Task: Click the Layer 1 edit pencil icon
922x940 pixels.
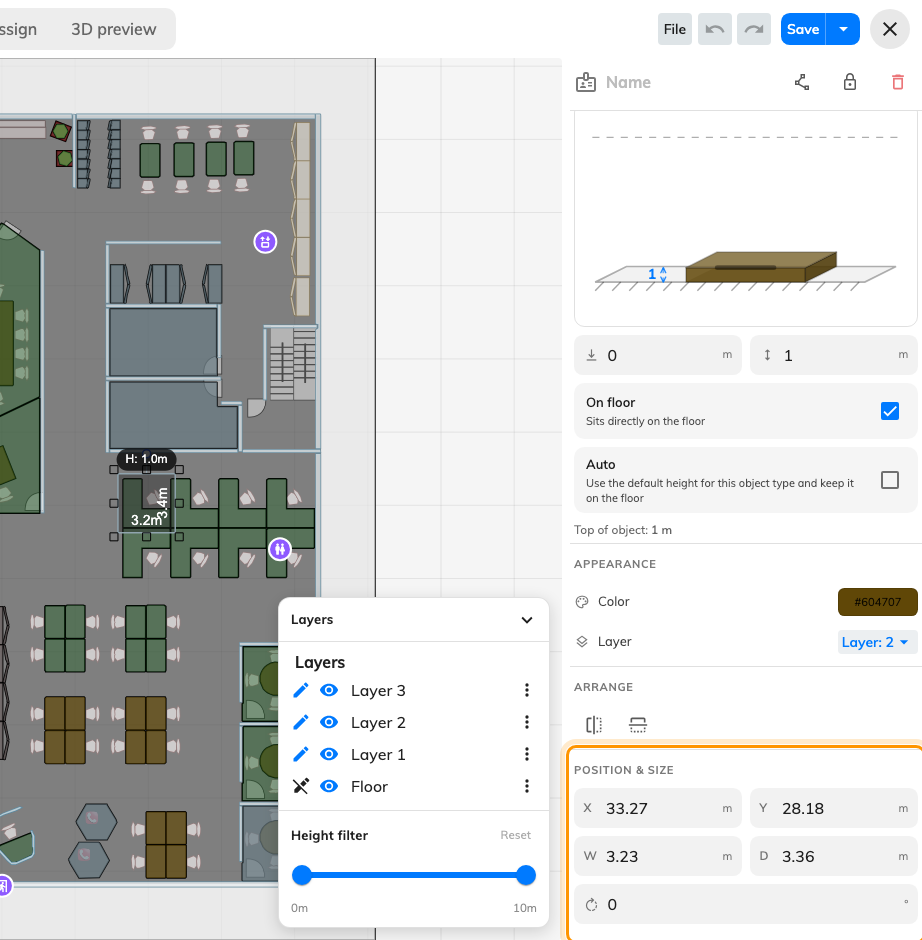Action: click(301, 754)
